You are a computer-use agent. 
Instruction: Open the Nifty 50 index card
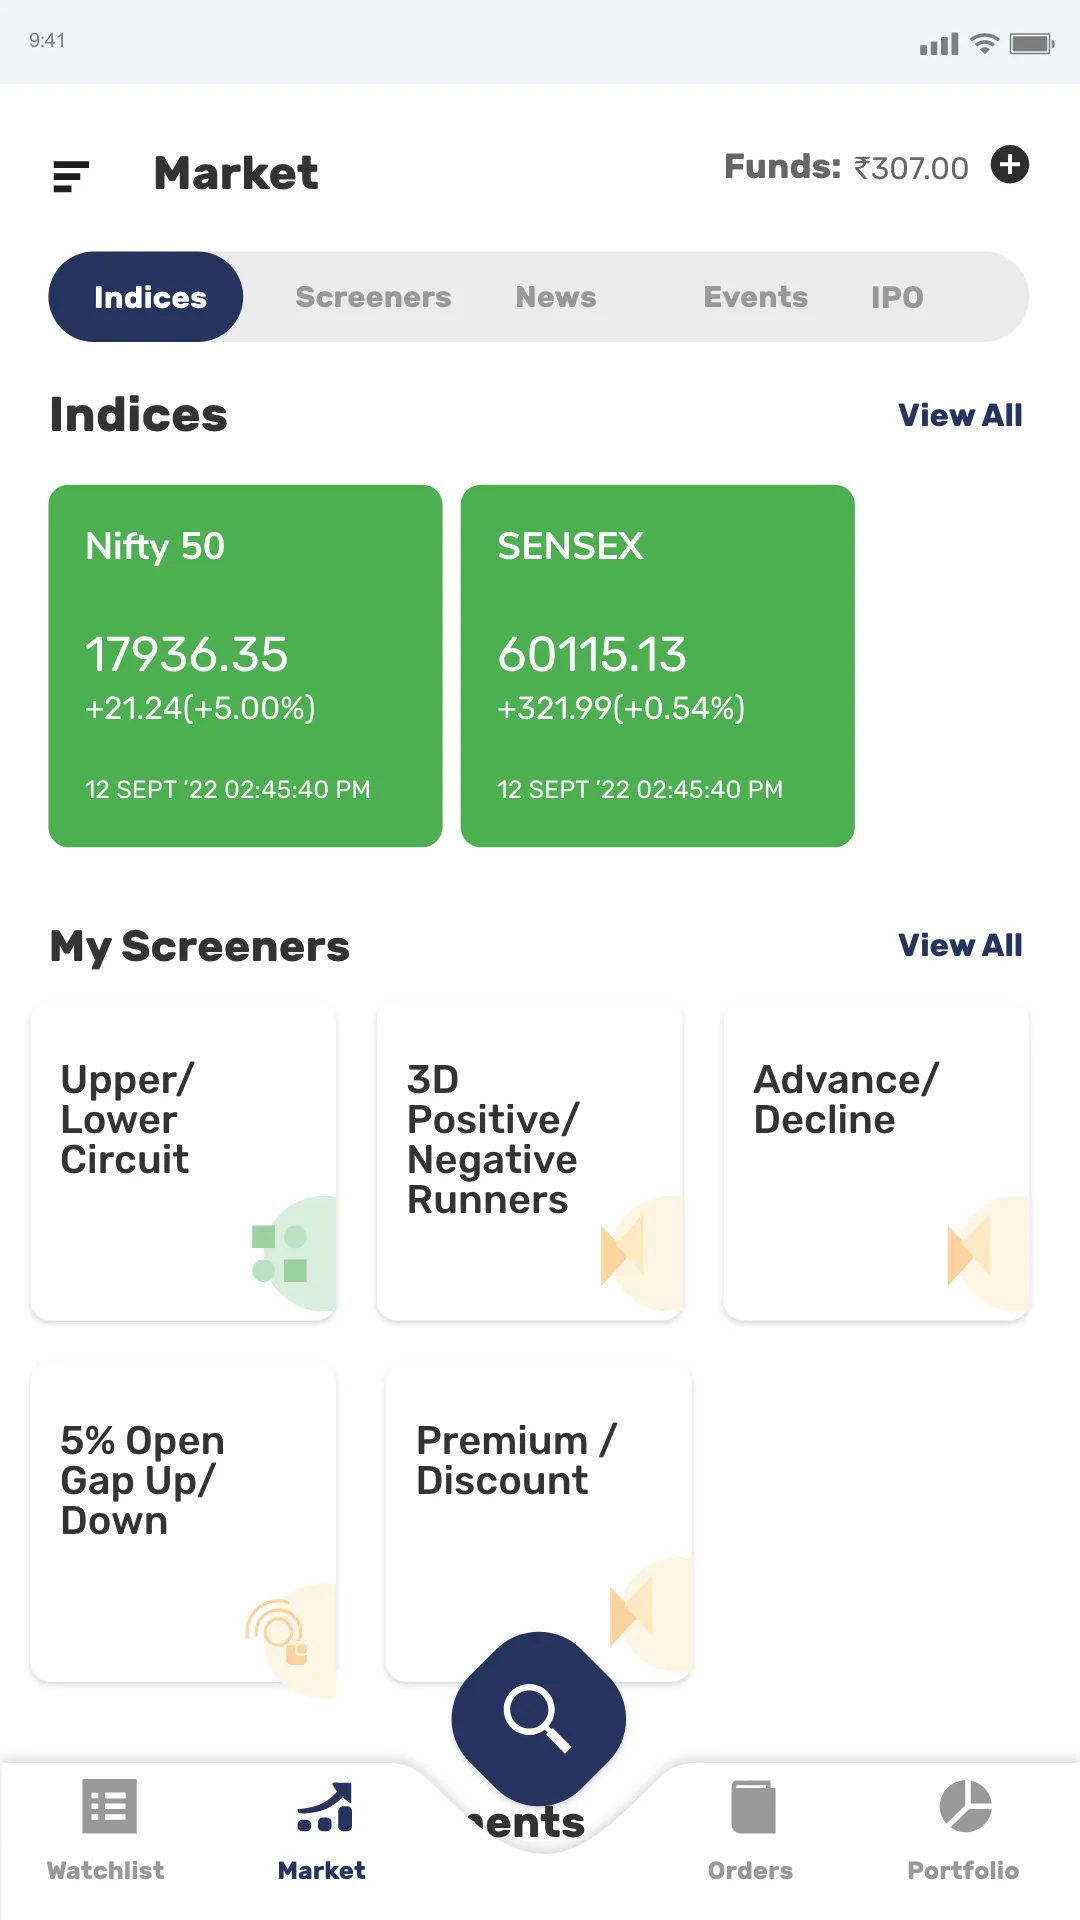pos(245,666)
